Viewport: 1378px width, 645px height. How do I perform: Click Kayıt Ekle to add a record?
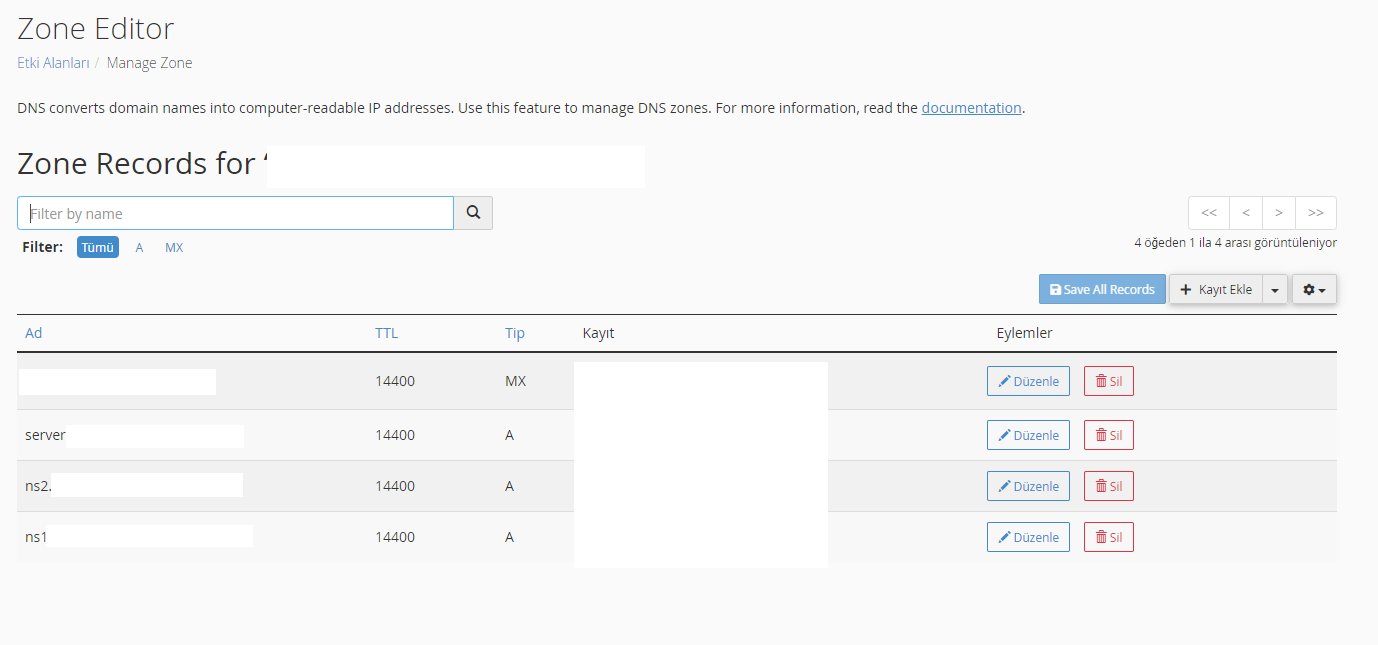pyautogui.click(x=1216, y=289)
